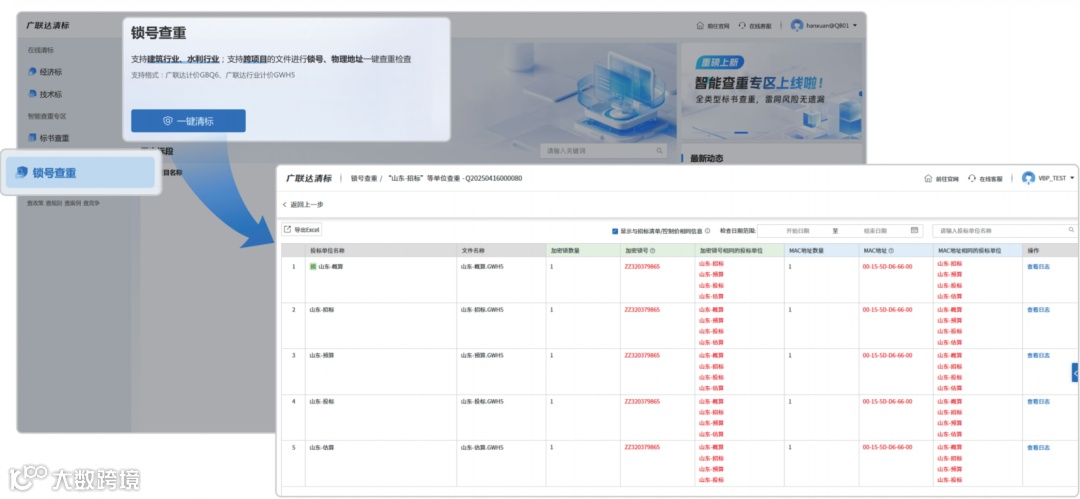Open the VBP_TEST user dropdown
Image resolution: width=1080 pixels, height=499 pixels.
click(1048, 178)
